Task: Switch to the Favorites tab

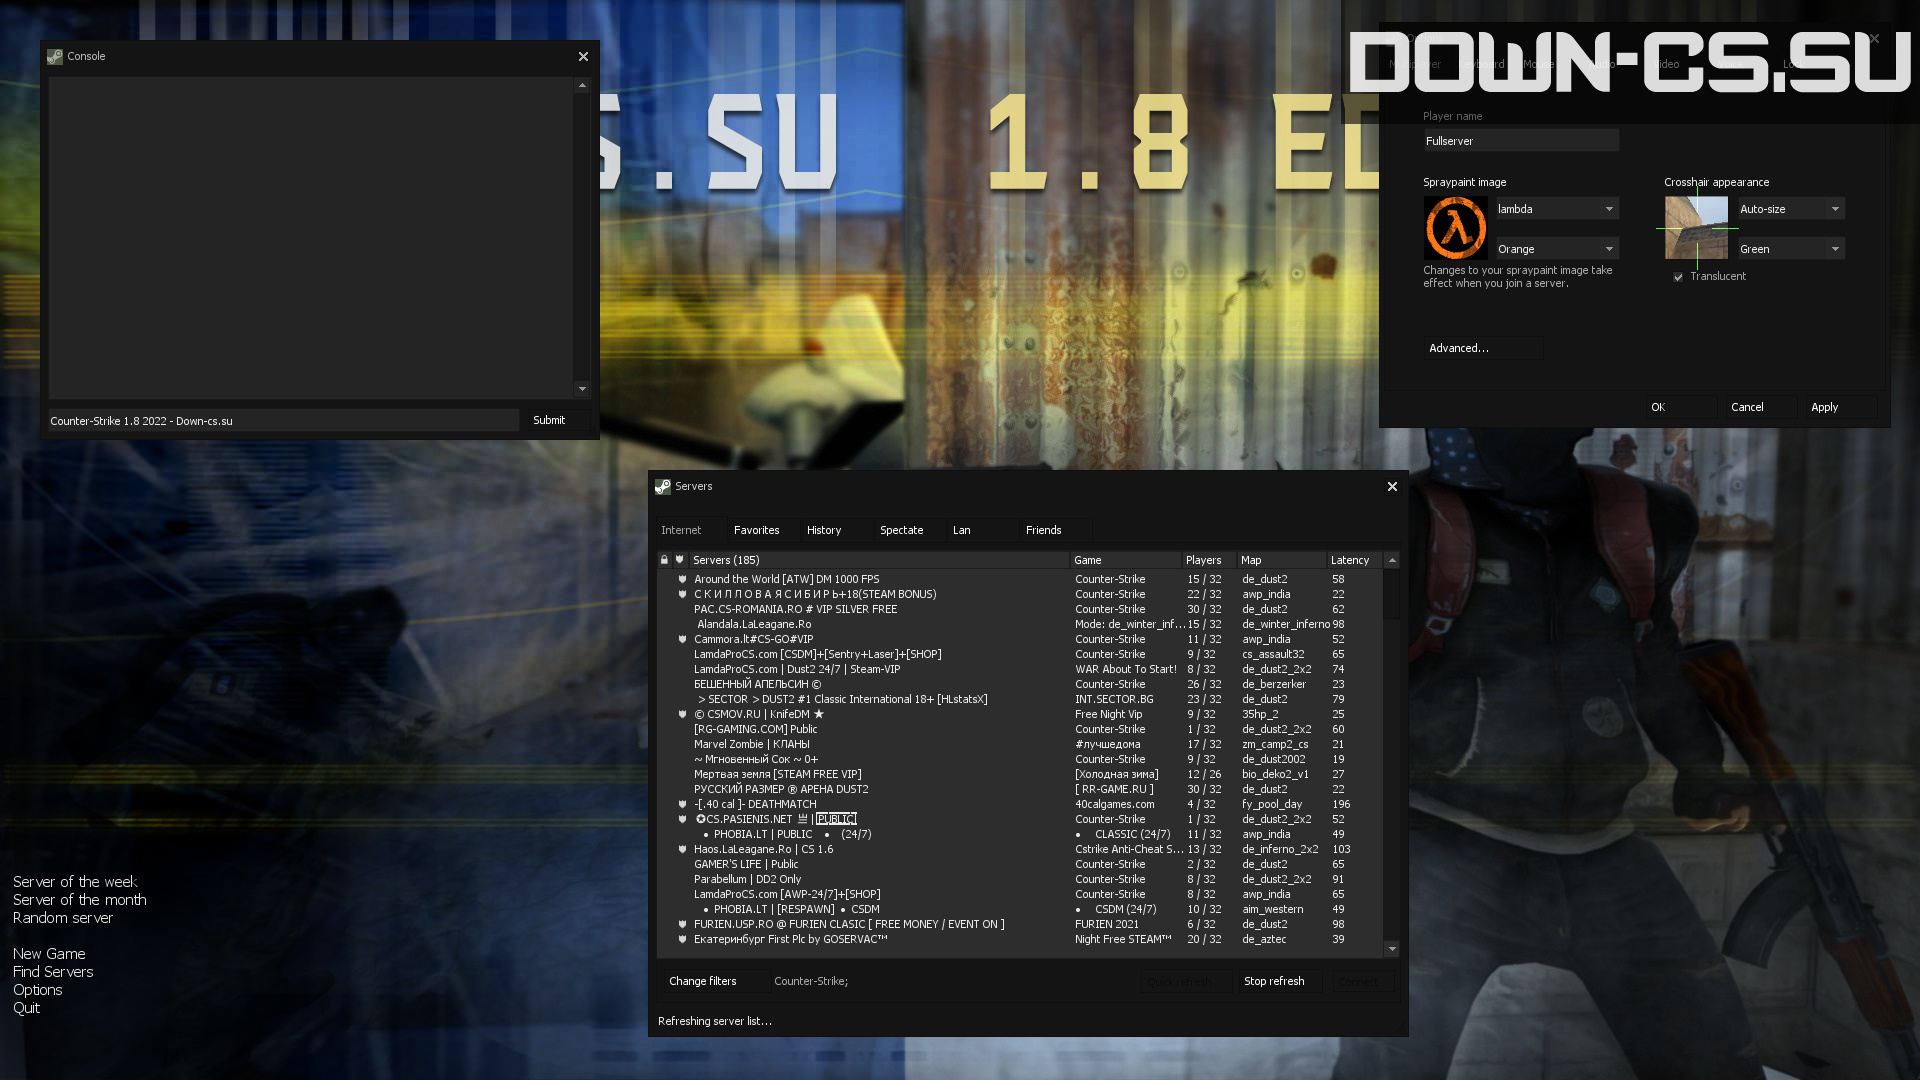Action: tap(757, 530)
